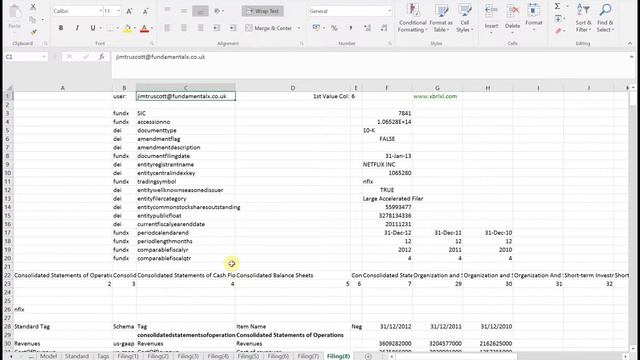Click the Format cells button
640x360 pixels.
pyautogui.click(x=533, y=18)
